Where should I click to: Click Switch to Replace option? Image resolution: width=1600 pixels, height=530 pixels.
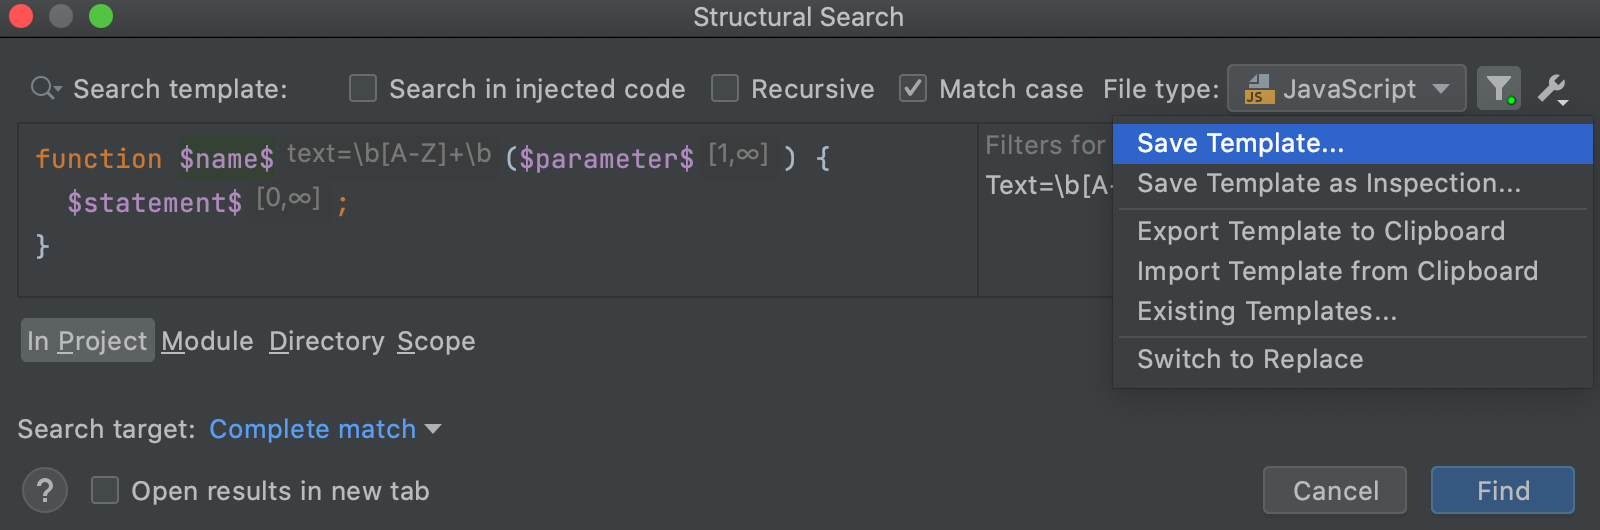pos(1250,359)
